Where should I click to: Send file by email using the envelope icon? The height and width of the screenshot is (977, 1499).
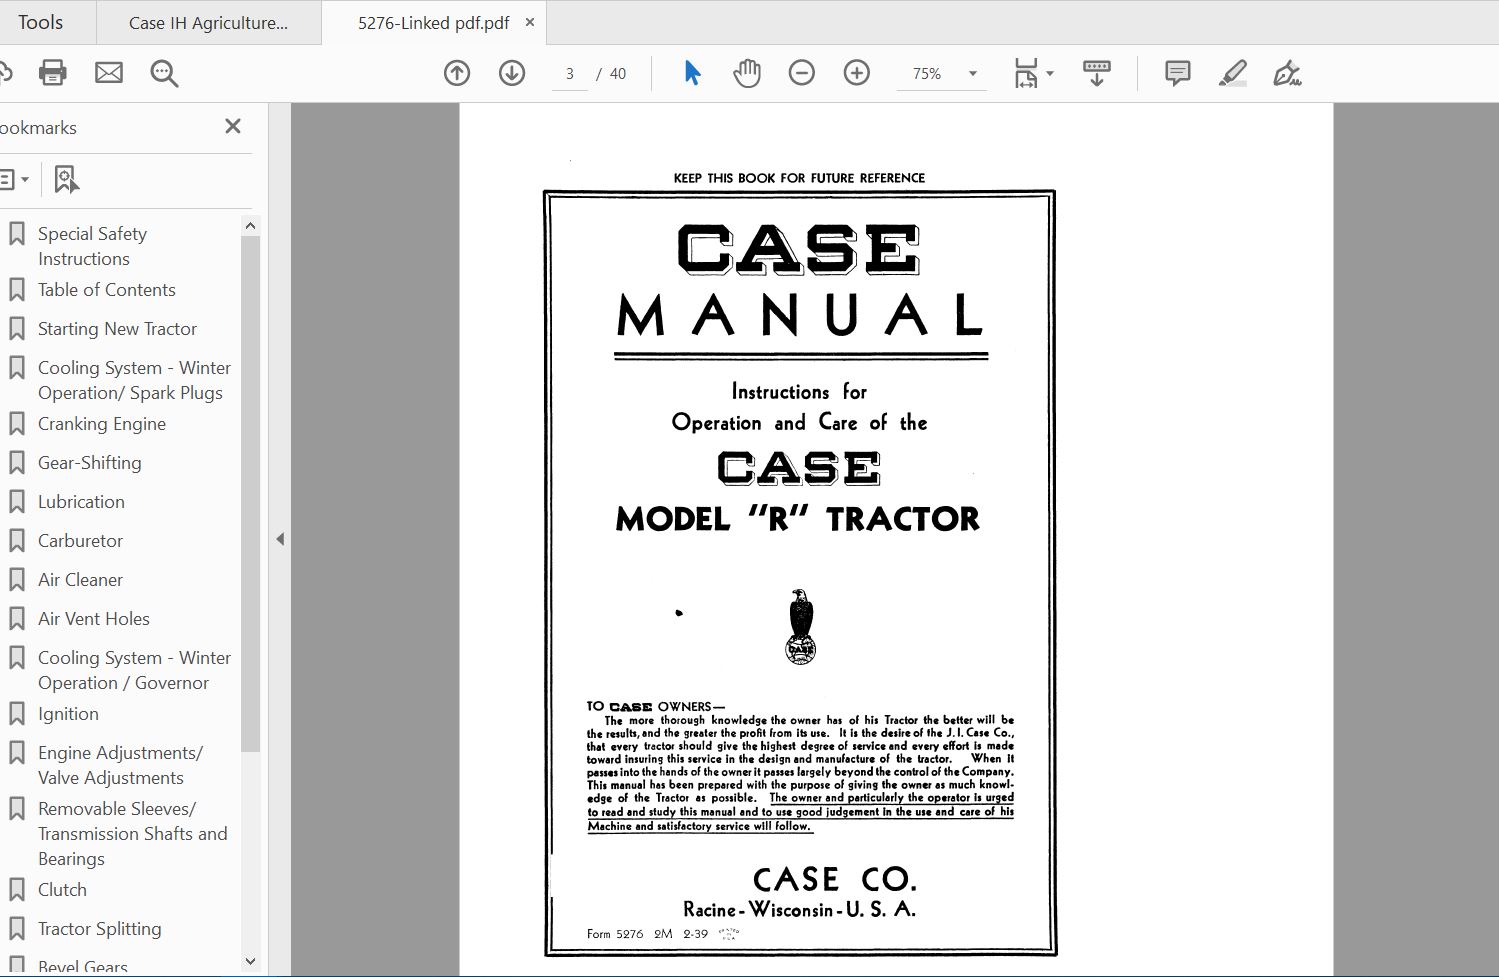coord(109,73)
